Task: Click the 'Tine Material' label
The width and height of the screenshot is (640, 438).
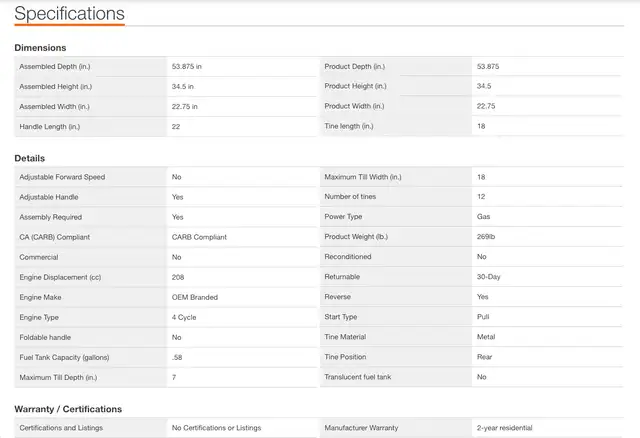Action: [x=345, y=336]
